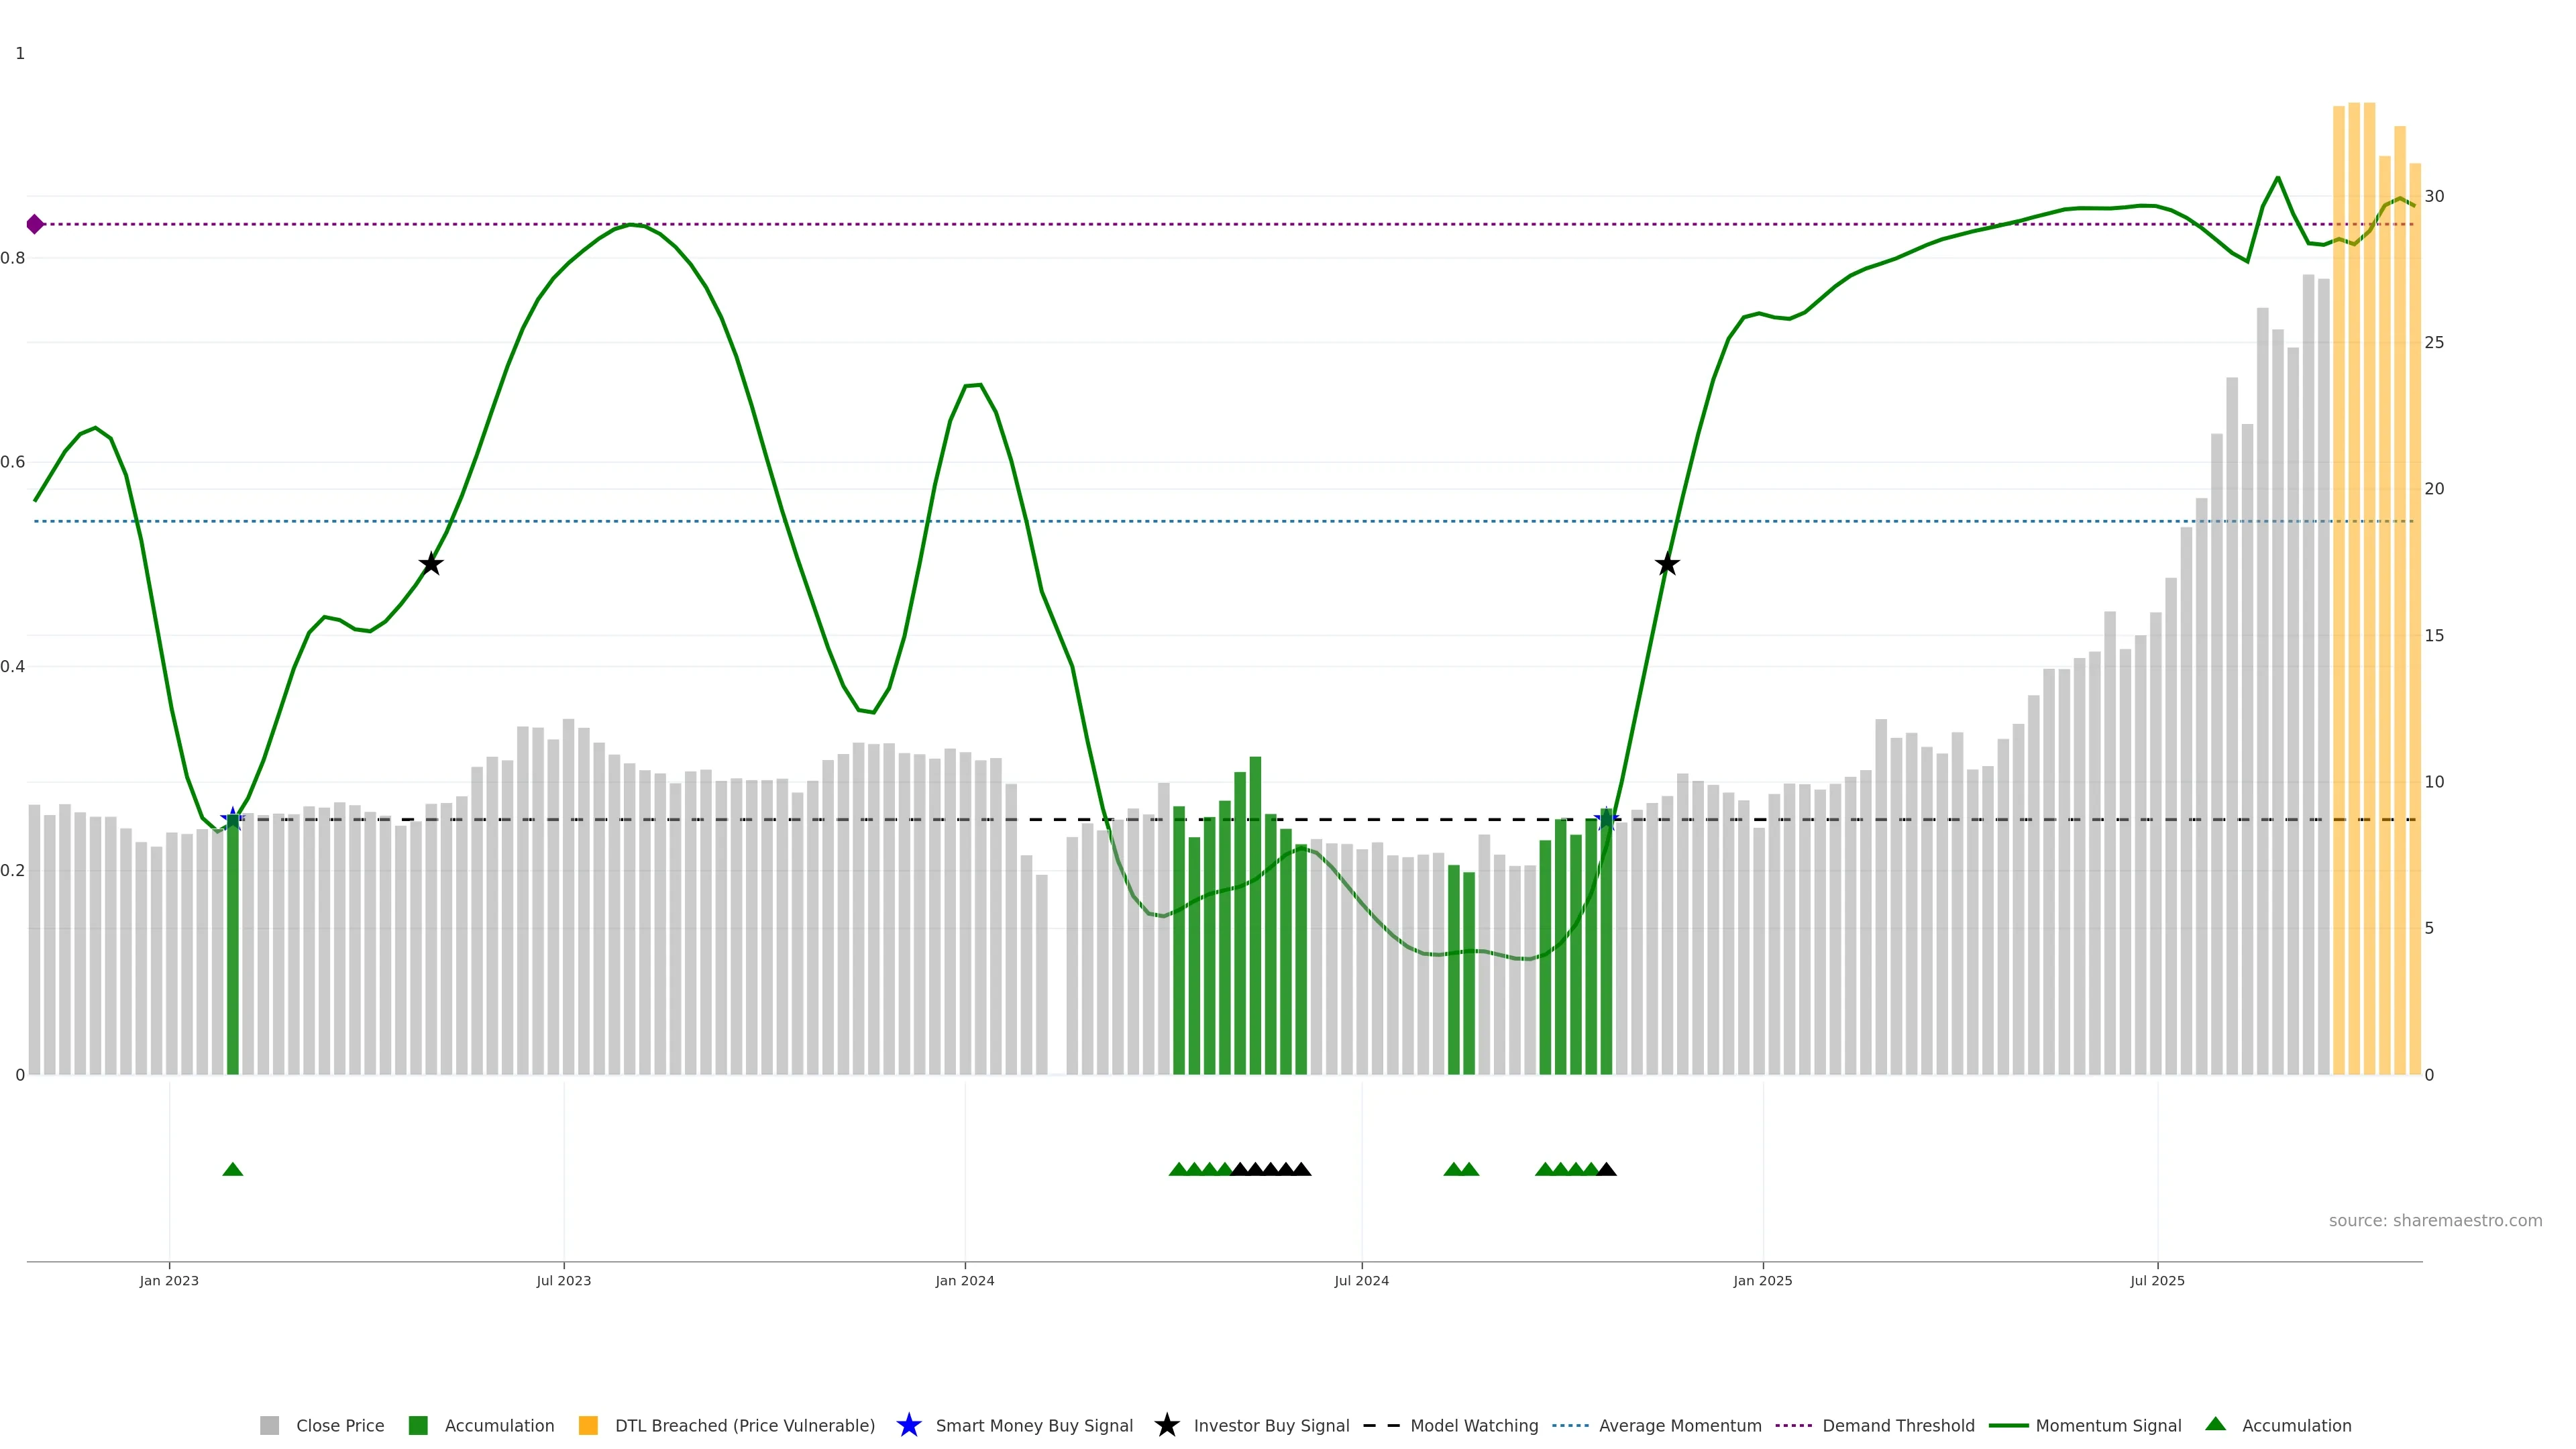Click the Jan 2025 axis tick label
The image size is (2576, 1449).
(1762, 1280)
